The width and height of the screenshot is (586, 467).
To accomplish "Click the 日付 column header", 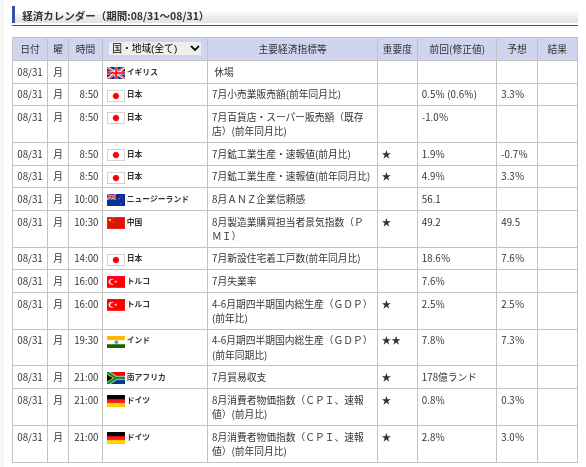I will point(30,49).
